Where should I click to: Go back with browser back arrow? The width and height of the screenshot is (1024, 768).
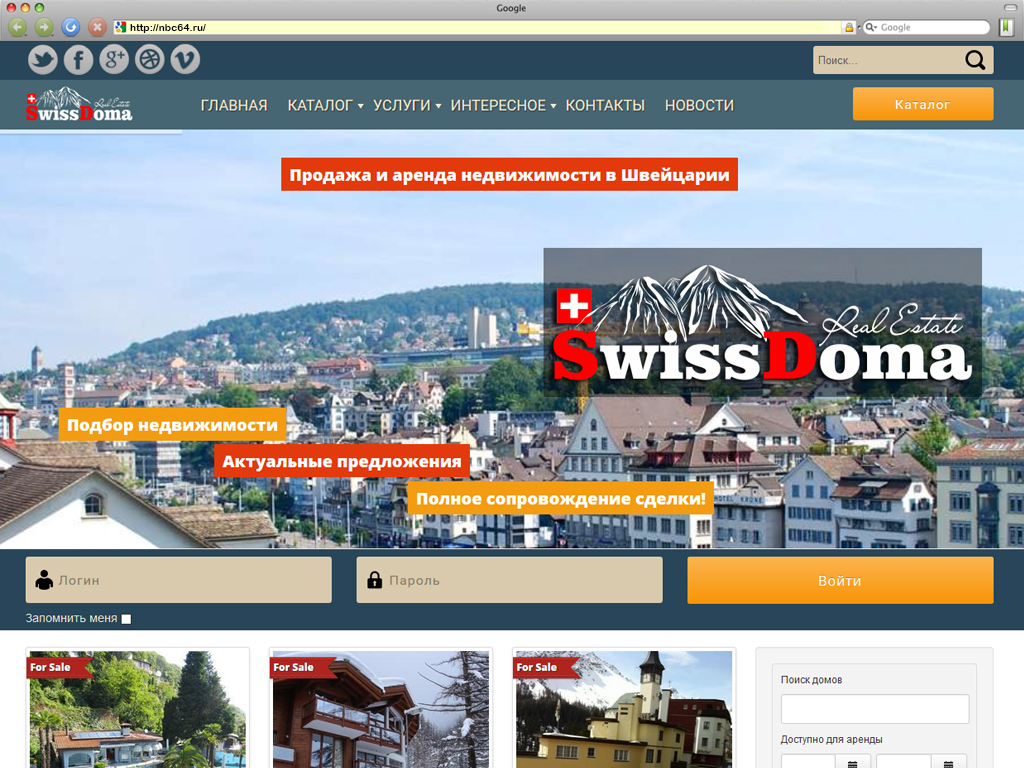(18, 27)
